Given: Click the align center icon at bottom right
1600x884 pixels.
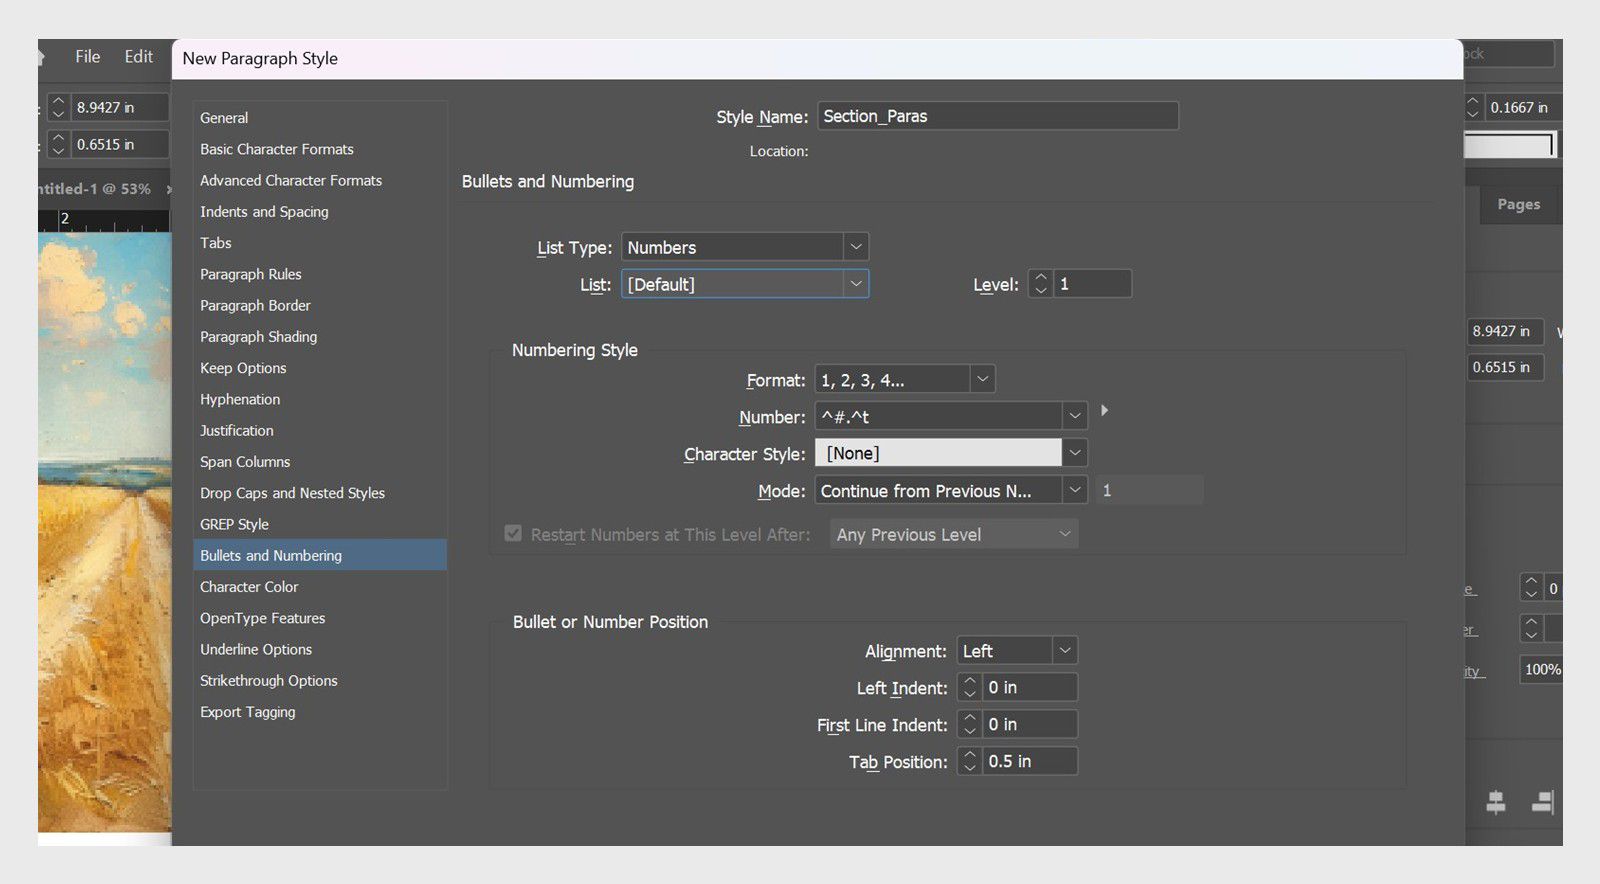Looking at the screenshot, I should (1496, 802).
